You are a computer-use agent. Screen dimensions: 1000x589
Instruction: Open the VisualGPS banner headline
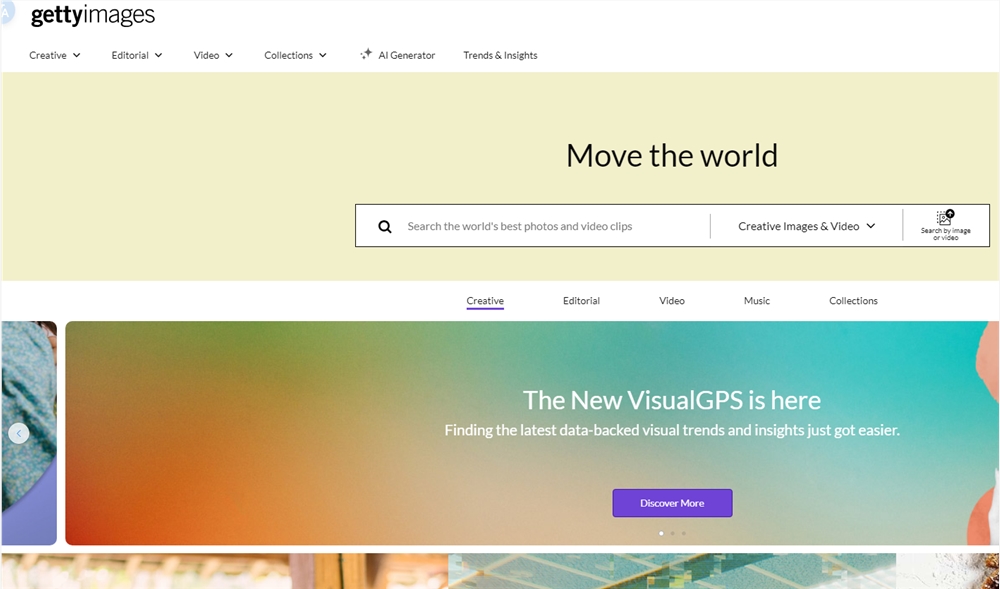[x=671, y=400]
